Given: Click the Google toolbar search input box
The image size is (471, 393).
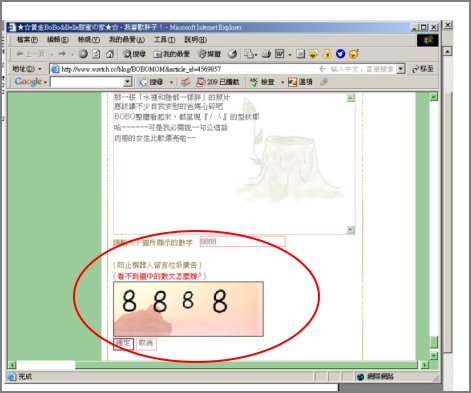Looking at the screenshot, I should [87, 82].
